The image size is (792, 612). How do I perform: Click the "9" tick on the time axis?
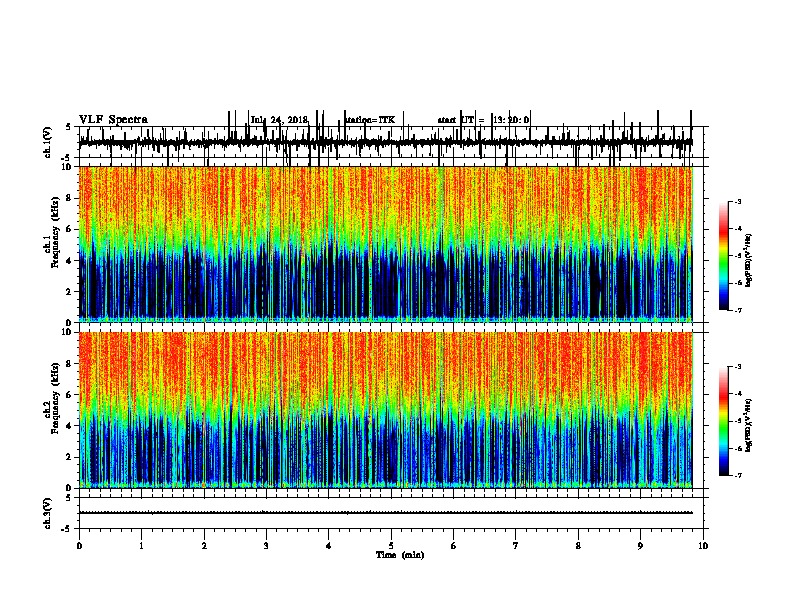pyautogui.click(x=640, y=546)
